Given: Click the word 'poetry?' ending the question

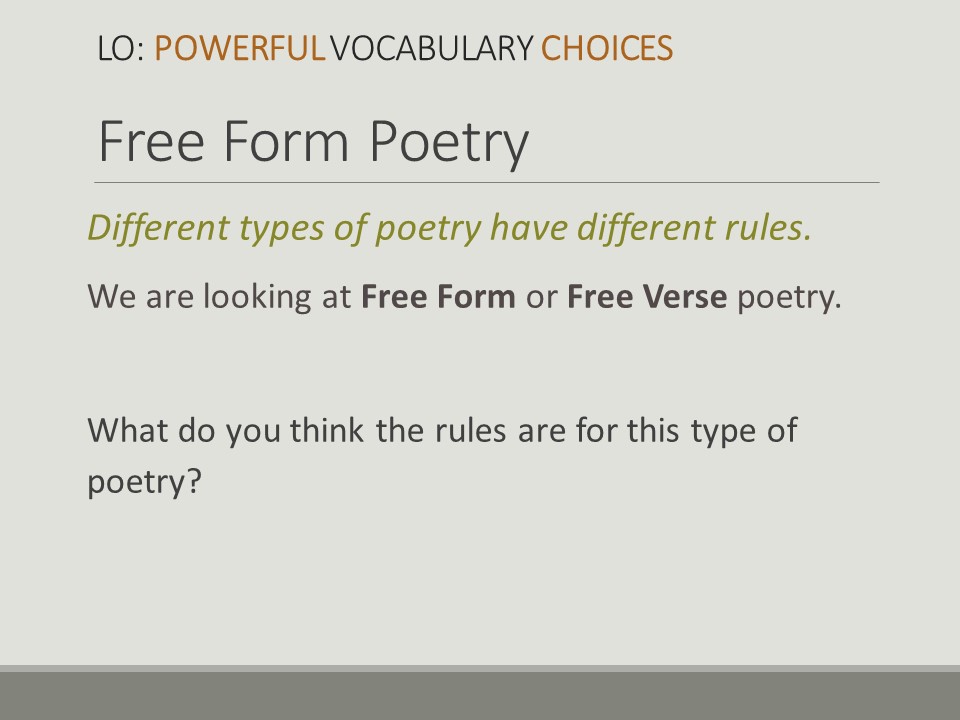Looking at the screenshot, I should click(x=144, y=484).
